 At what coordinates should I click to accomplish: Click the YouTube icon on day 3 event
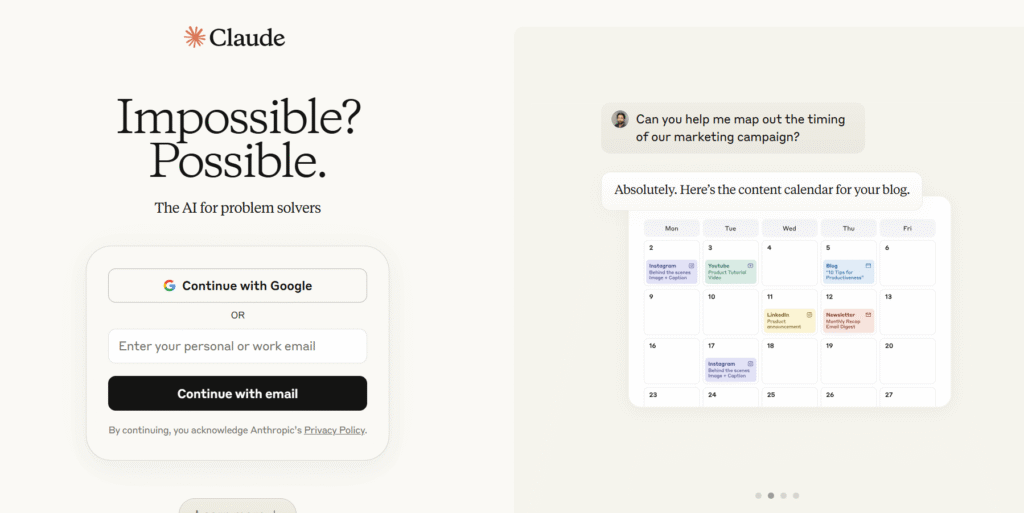[750, 266]
